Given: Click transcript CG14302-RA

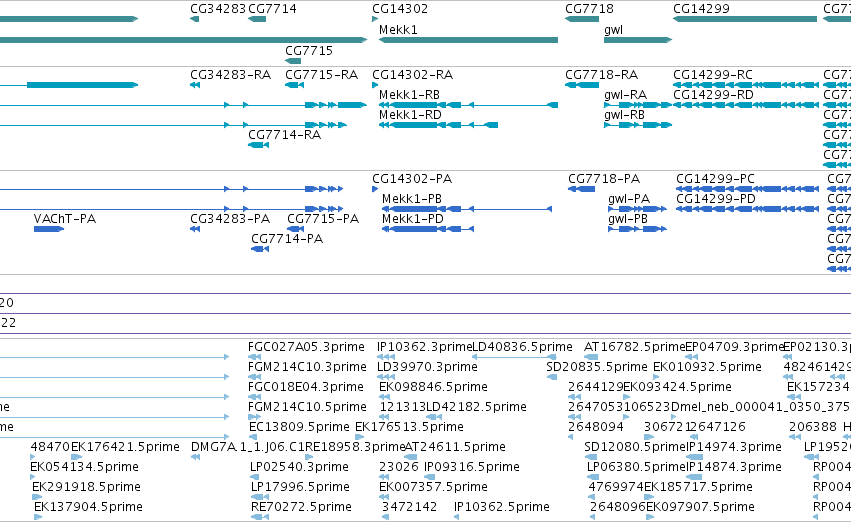Looking at the screenshot, I should tap(412, 75).
